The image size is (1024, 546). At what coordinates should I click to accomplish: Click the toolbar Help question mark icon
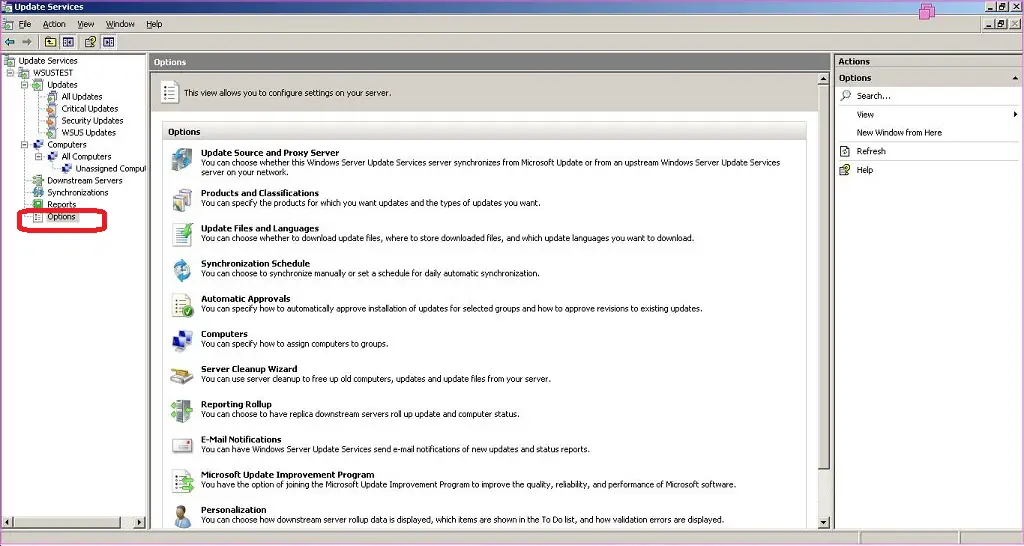91,42
